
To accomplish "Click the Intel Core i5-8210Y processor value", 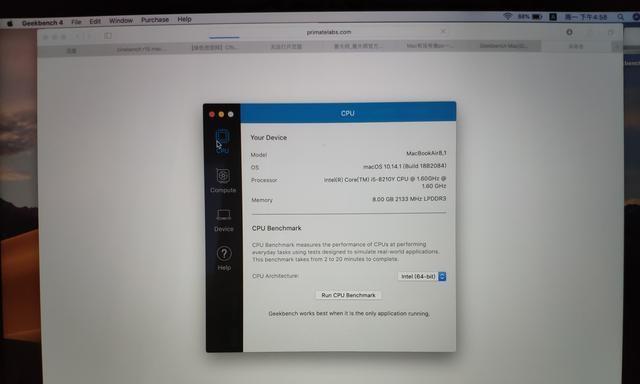I will 385,182.
